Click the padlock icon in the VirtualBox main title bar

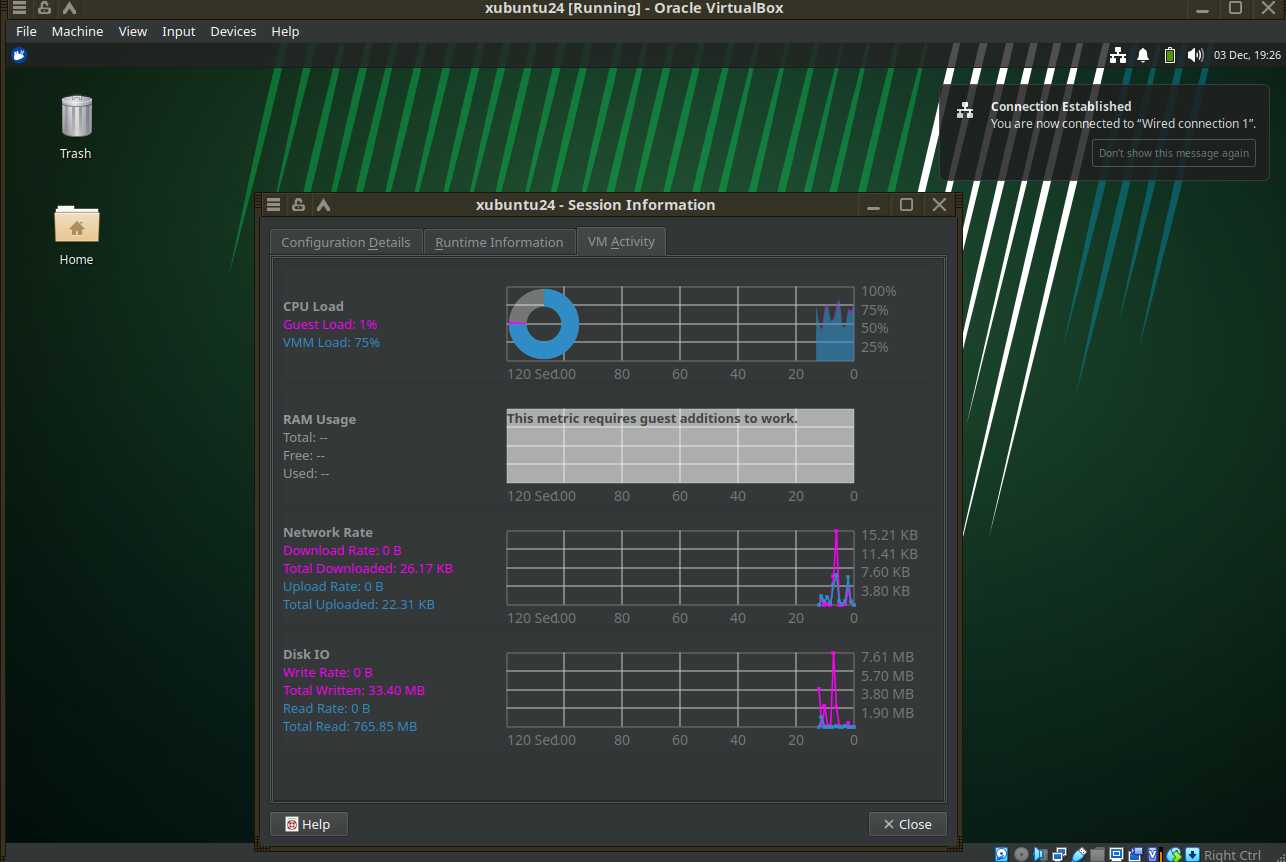(x=44, y=8)
